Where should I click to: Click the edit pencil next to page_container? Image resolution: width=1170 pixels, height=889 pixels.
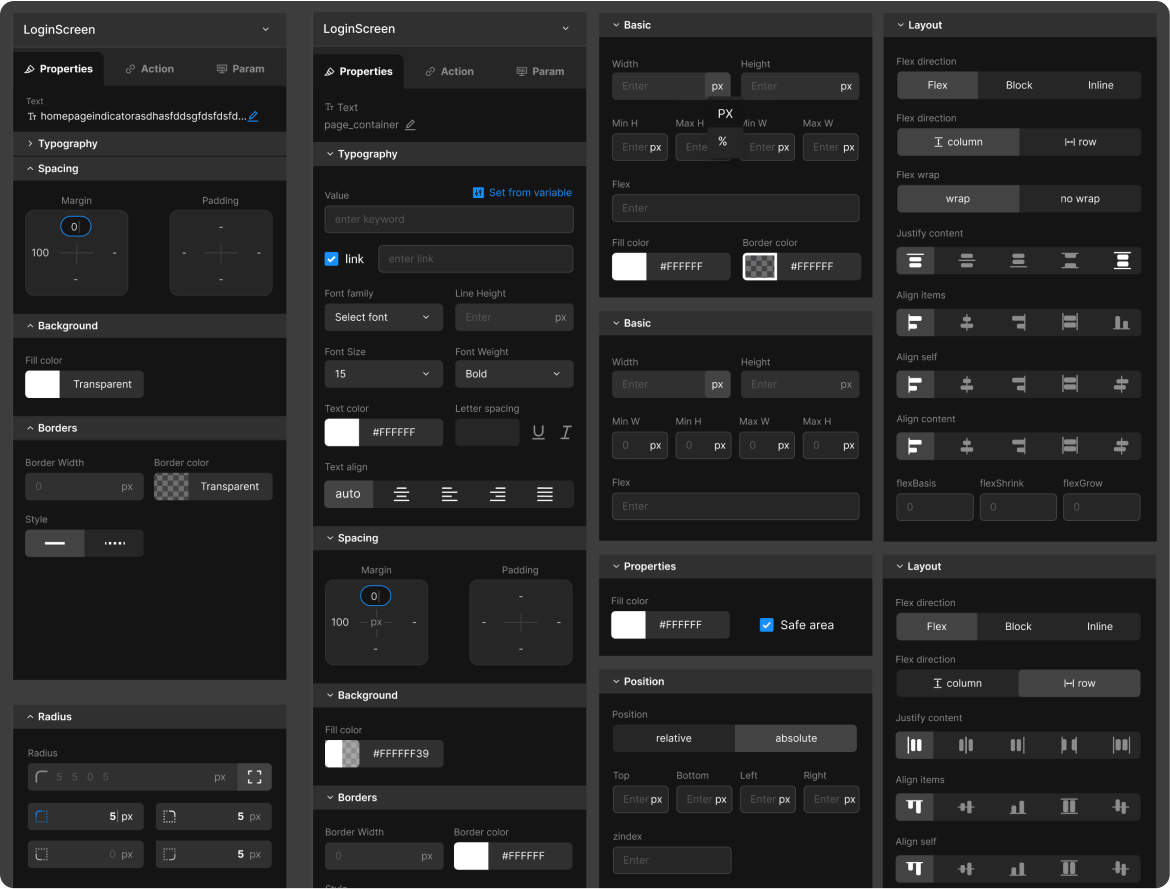point(410,125)
